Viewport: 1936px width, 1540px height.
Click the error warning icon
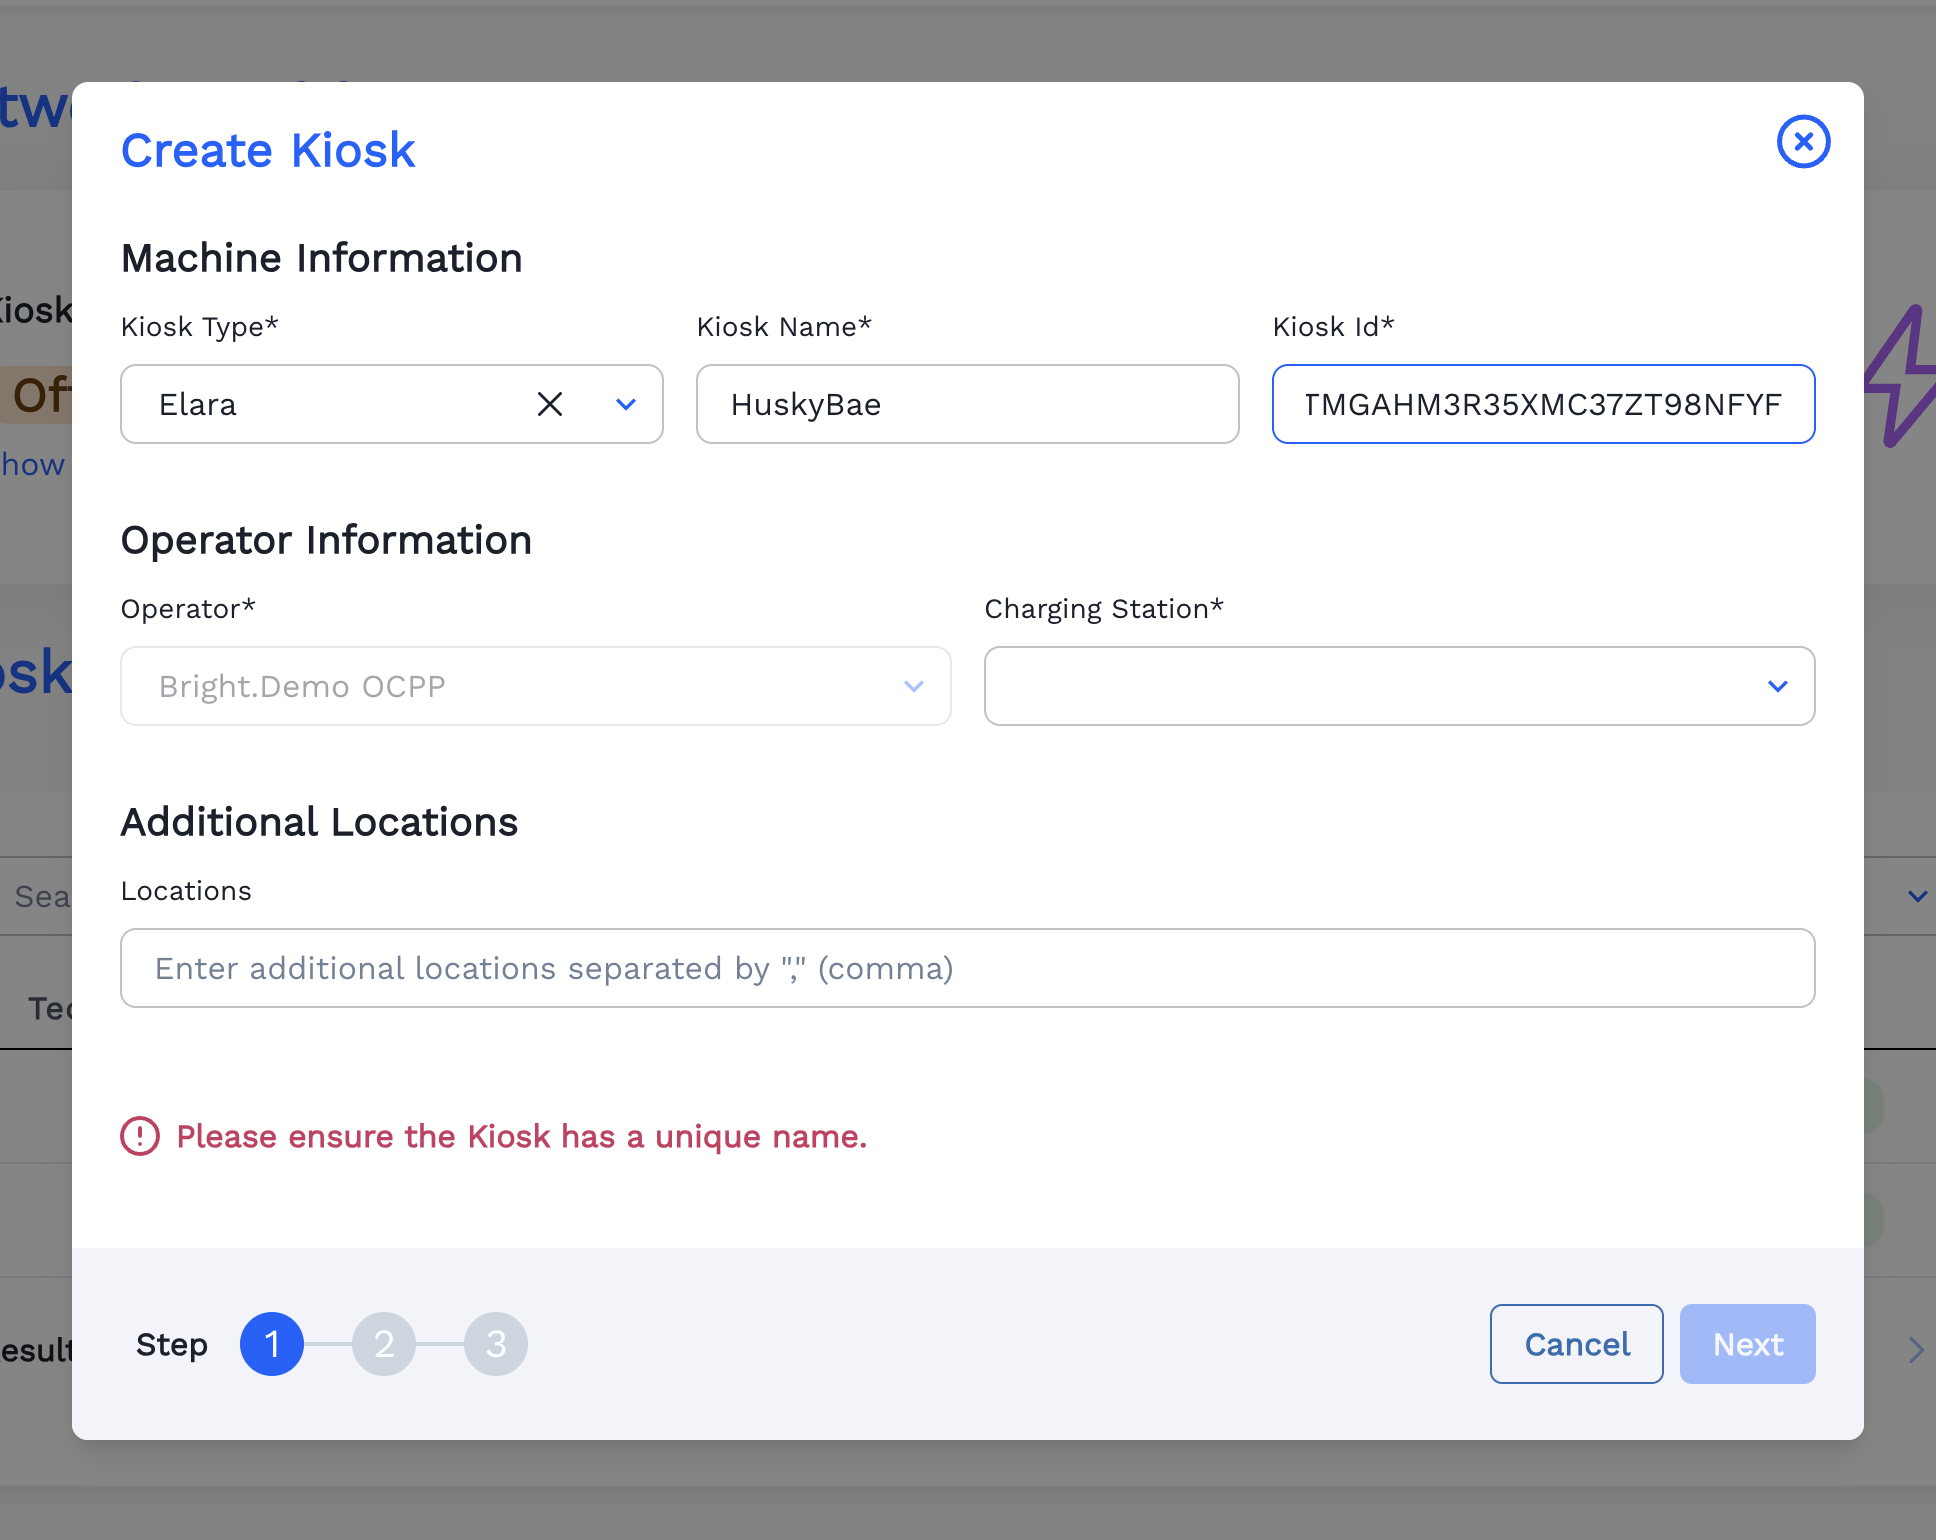click(x=140, y=1136)
